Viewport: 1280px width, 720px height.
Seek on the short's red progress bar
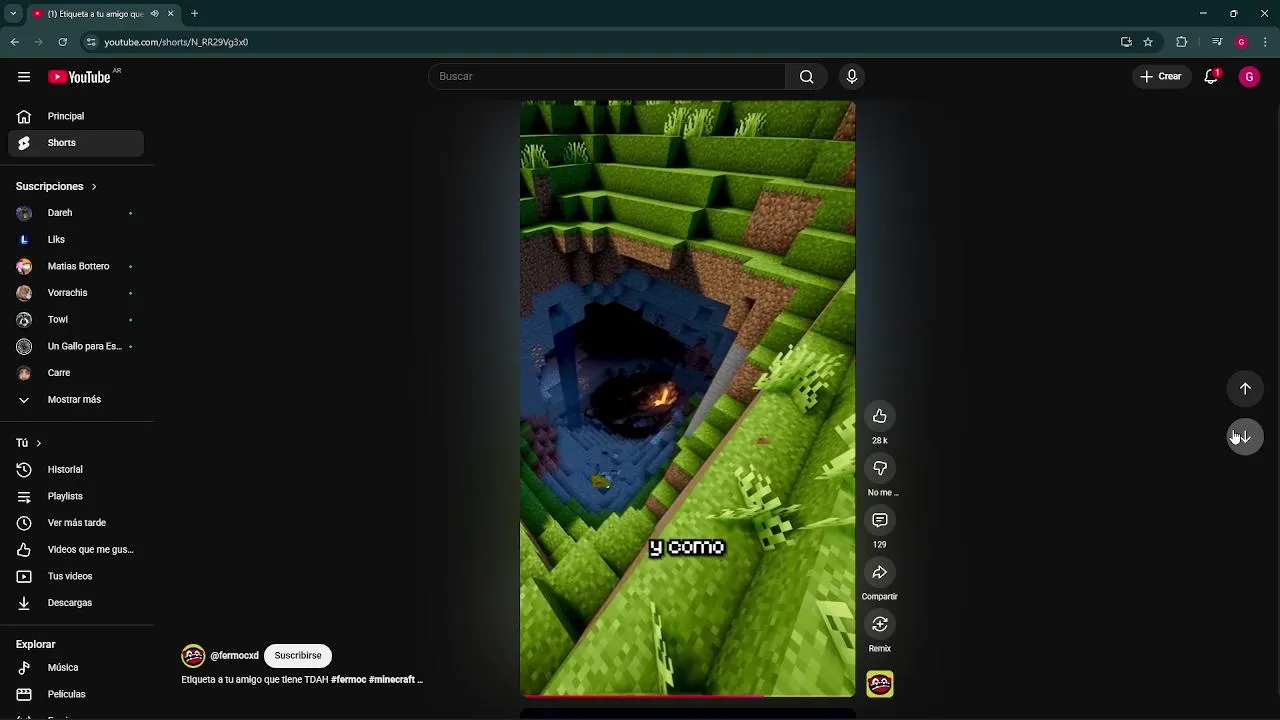pos(688,695)
